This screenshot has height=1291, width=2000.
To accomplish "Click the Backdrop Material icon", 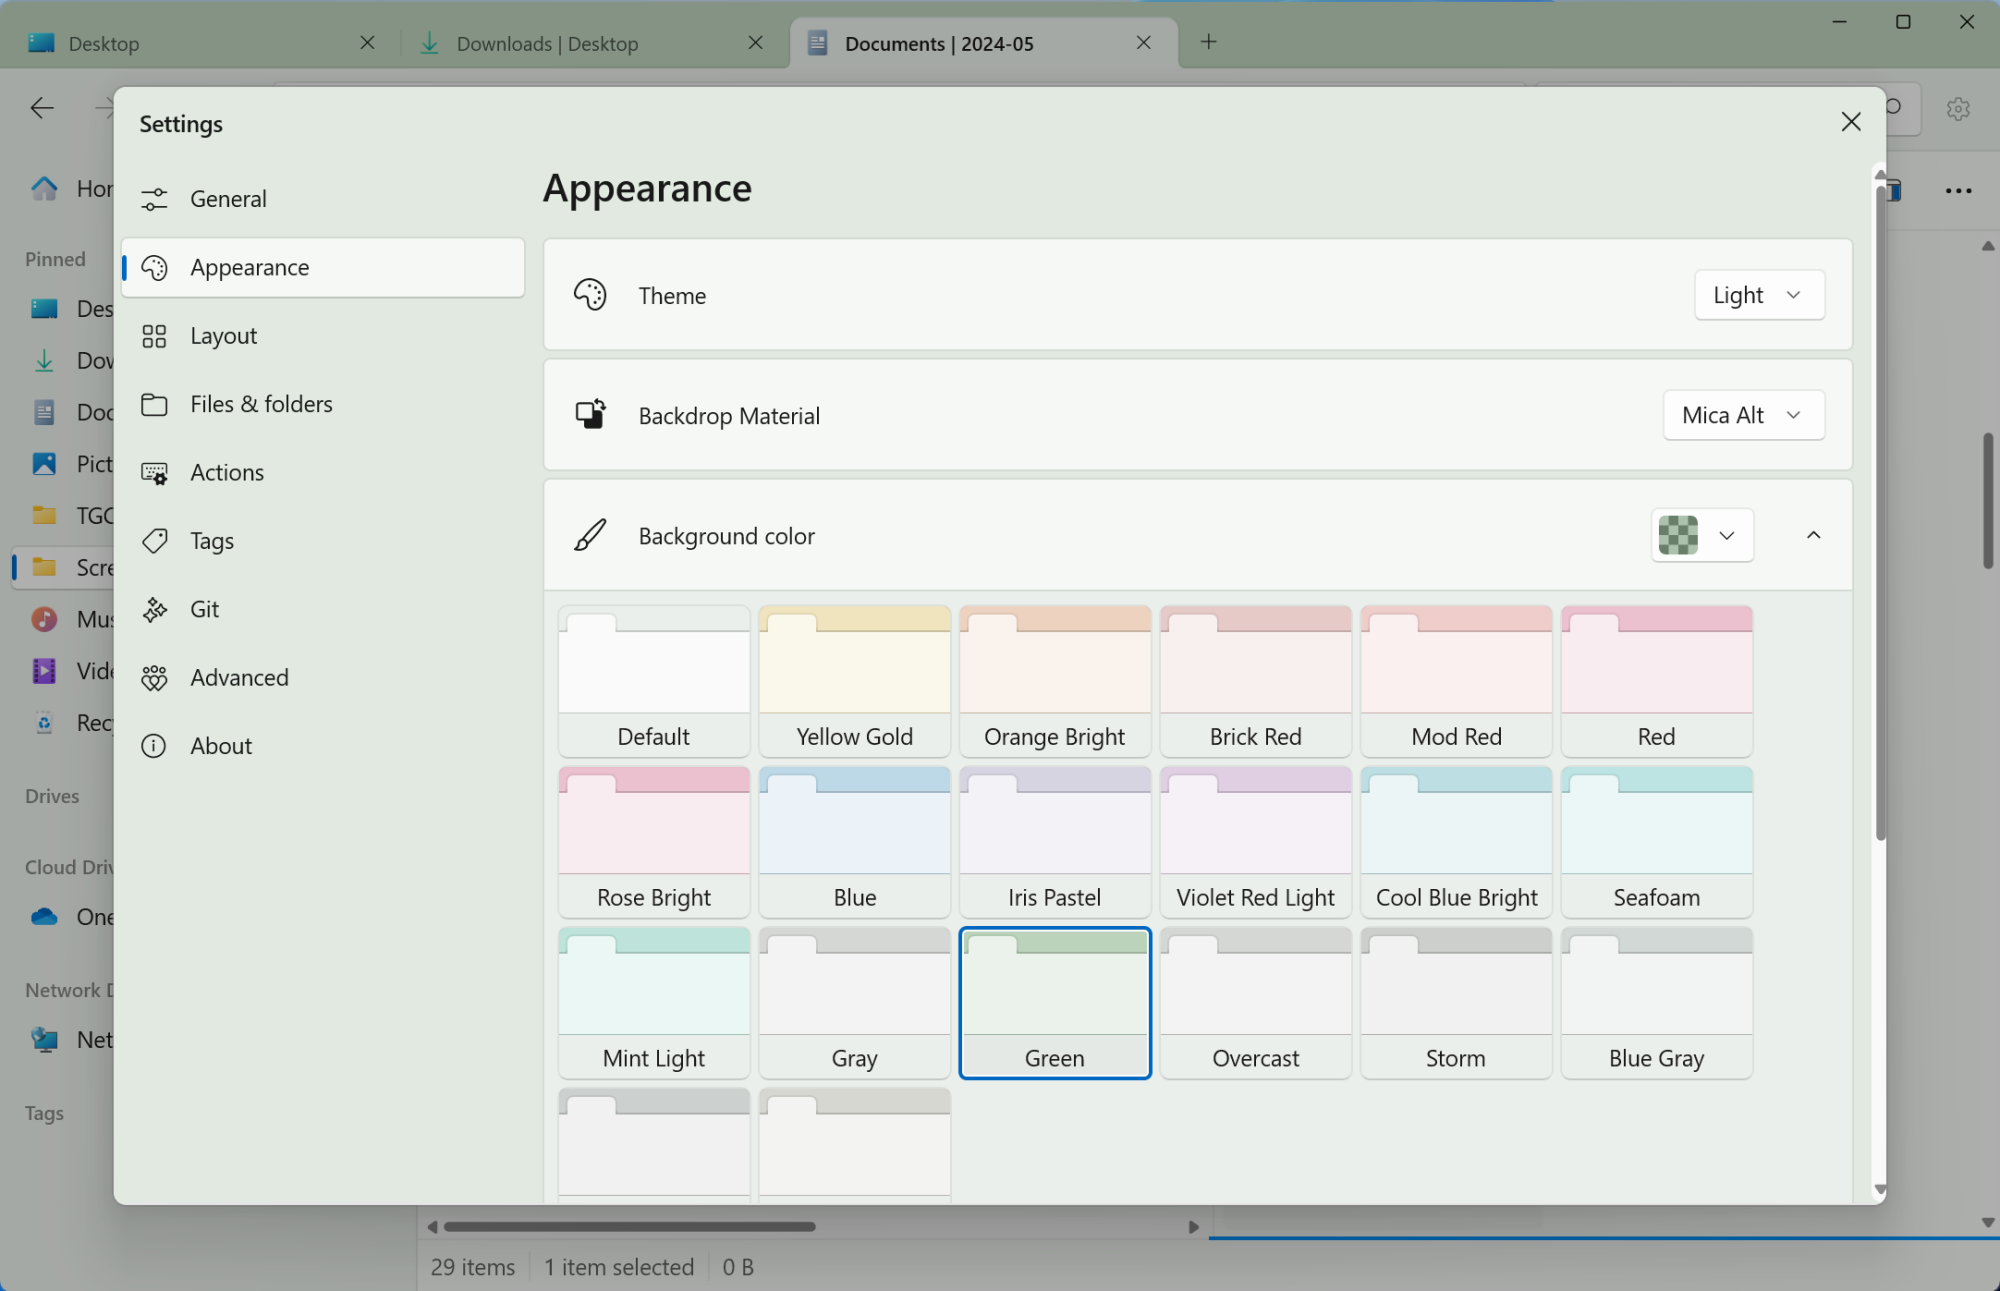I will tap(590, 414).
